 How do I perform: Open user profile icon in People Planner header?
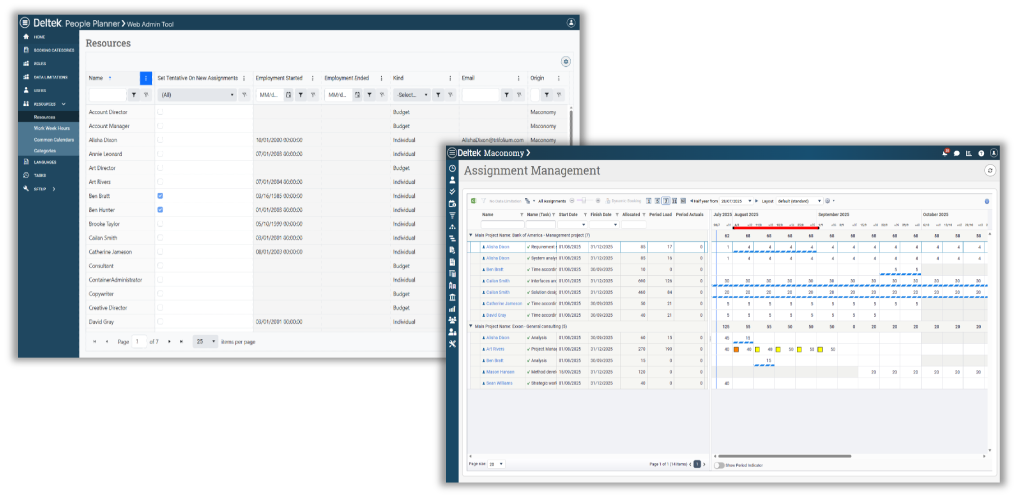tap(571, 23)
